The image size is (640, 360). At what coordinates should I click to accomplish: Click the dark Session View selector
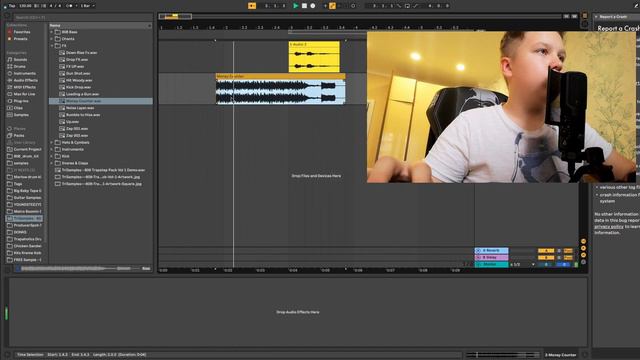point(584,24)
